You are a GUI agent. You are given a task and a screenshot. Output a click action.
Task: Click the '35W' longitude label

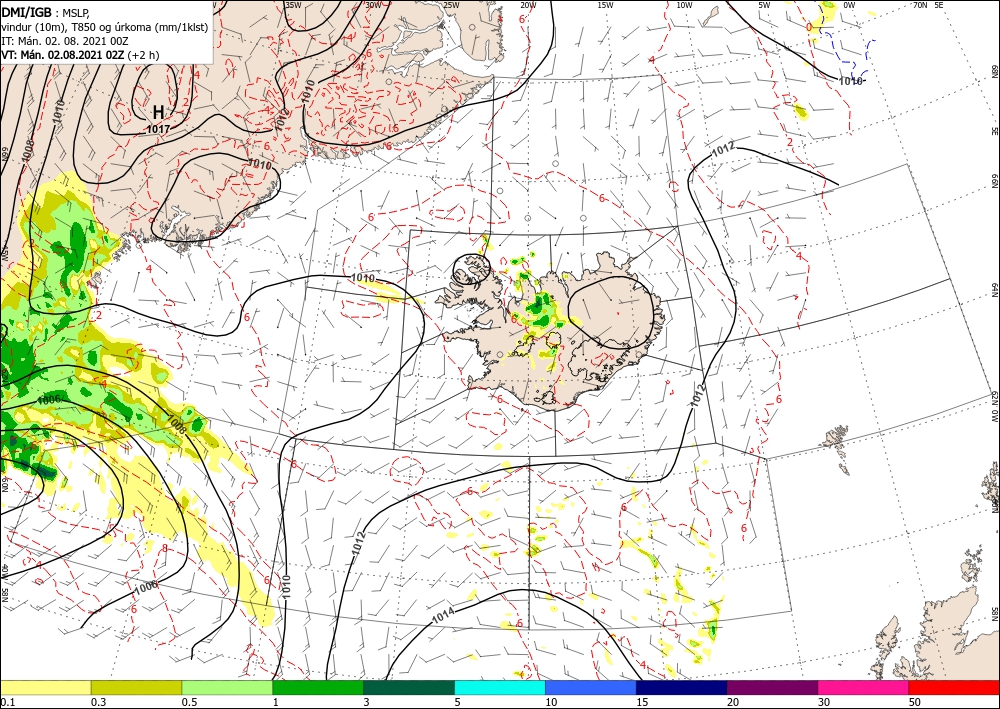click(x=293, y=5)
